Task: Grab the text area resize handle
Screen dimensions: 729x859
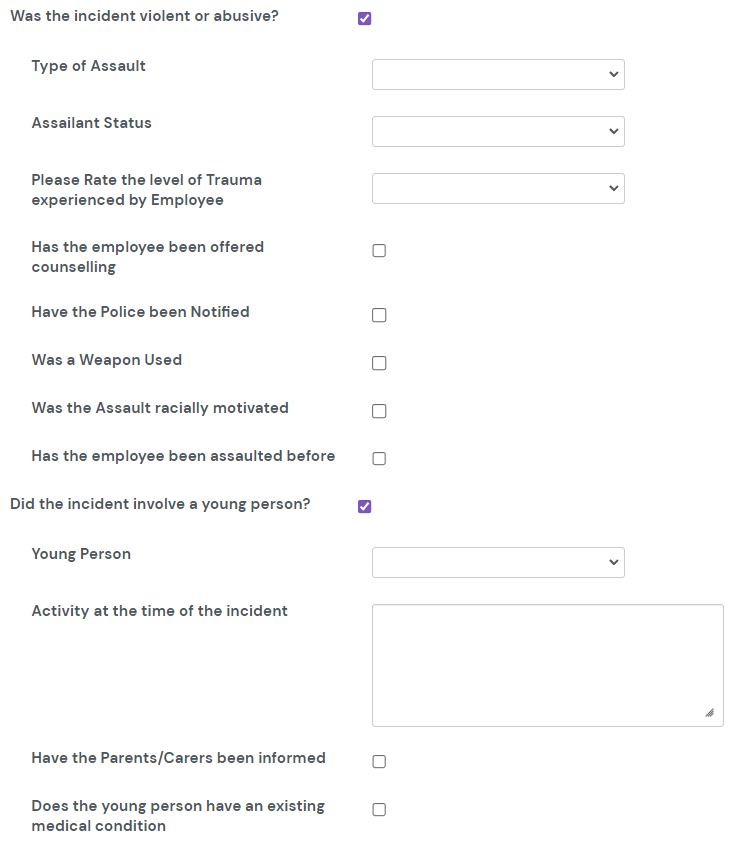Action: coord(709,713)
